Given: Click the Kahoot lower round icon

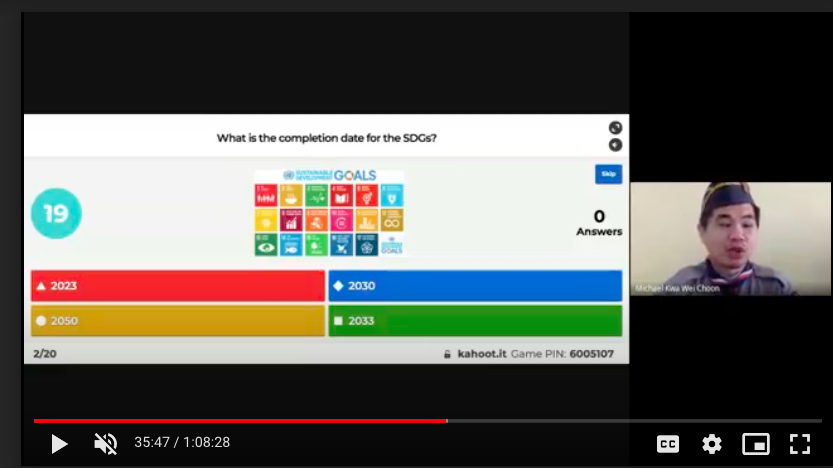Looking at the screenshot, I should pyautogui.click(x=615, y=145).
